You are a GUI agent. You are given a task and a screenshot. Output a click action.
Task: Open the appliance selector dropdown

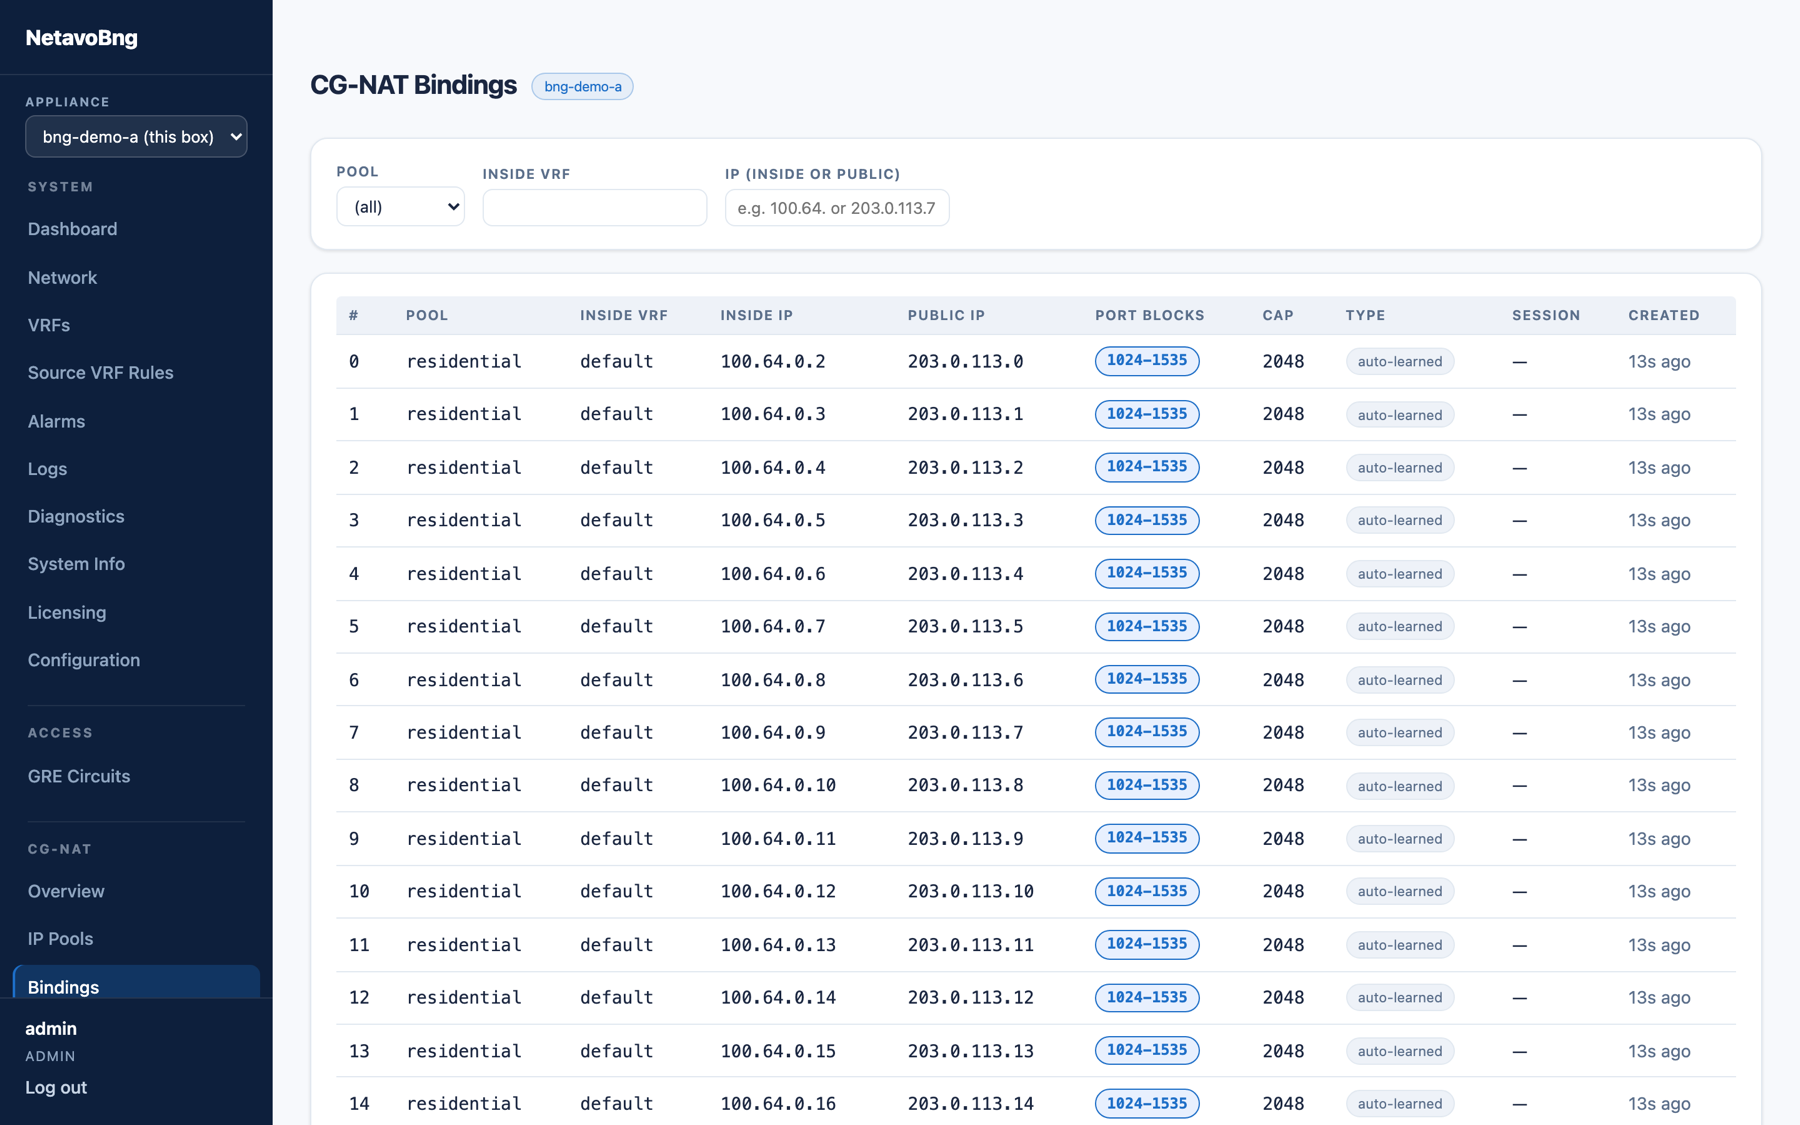point(136,136)
